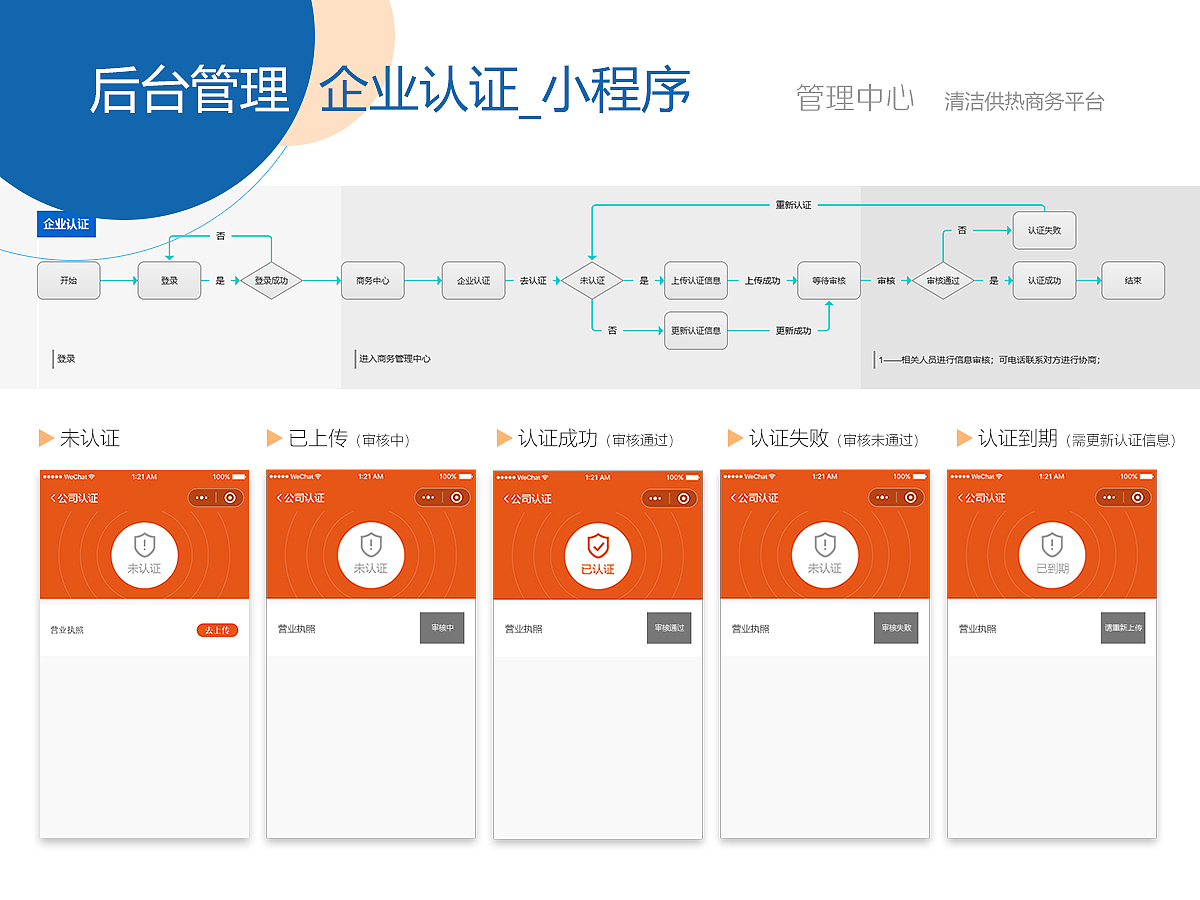Tap the shield status badge on the 未认证 phone screen
This screenshot has height=900, width=1200.
144,555
